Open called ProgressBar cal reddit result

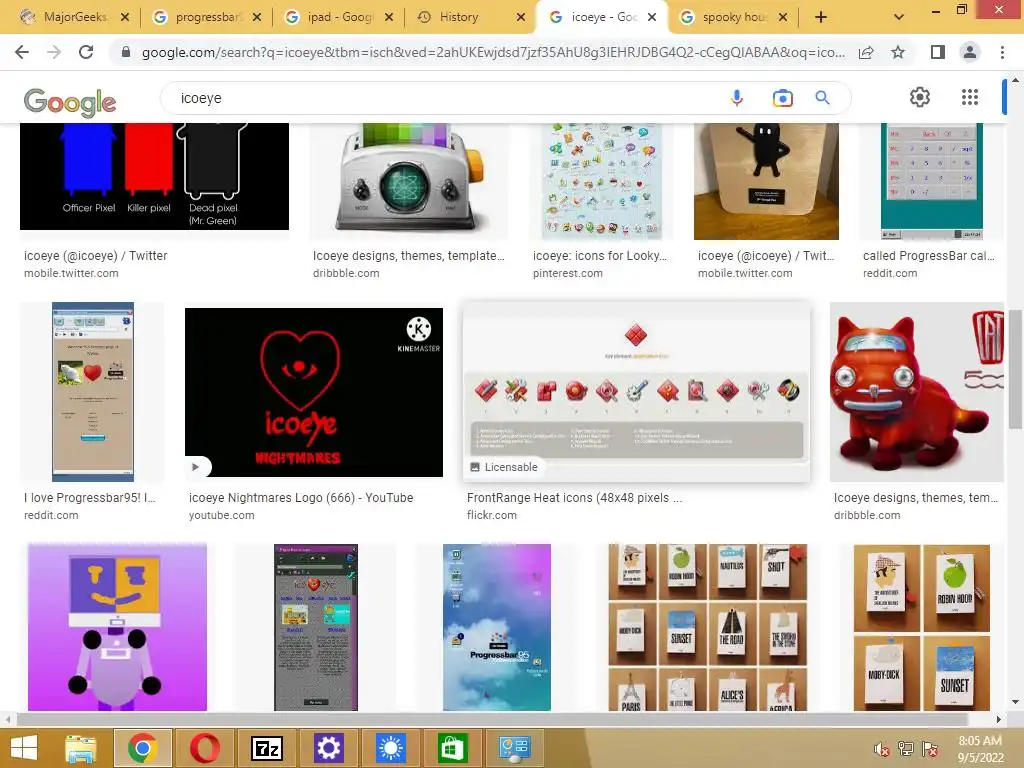pos(929,255)
